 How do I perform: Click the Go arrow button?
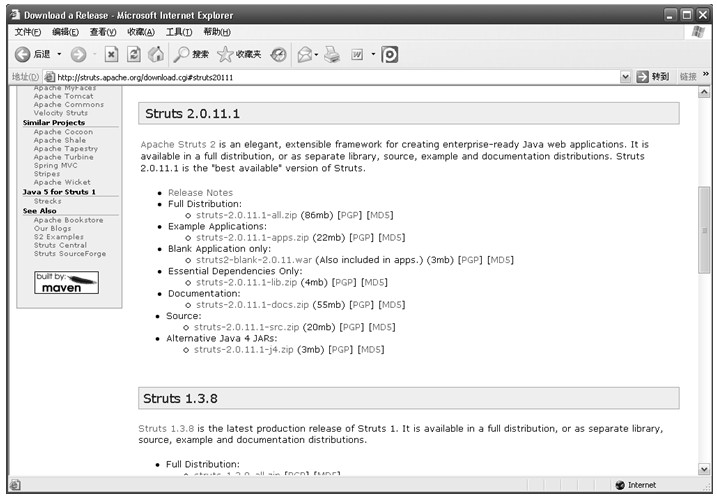point(642,76)
